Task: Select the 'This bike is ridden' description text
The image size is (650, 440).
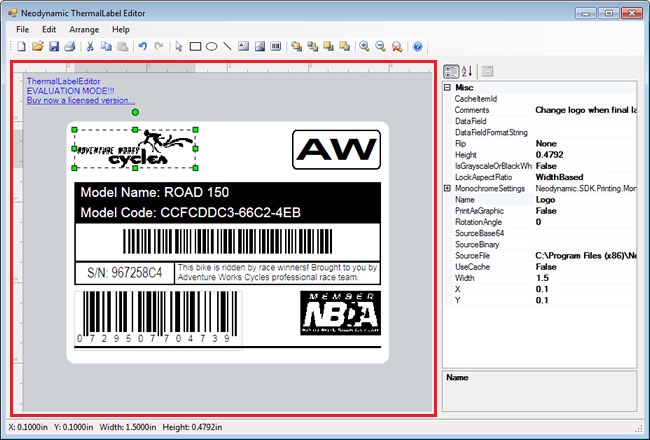Action: (277, 272)
